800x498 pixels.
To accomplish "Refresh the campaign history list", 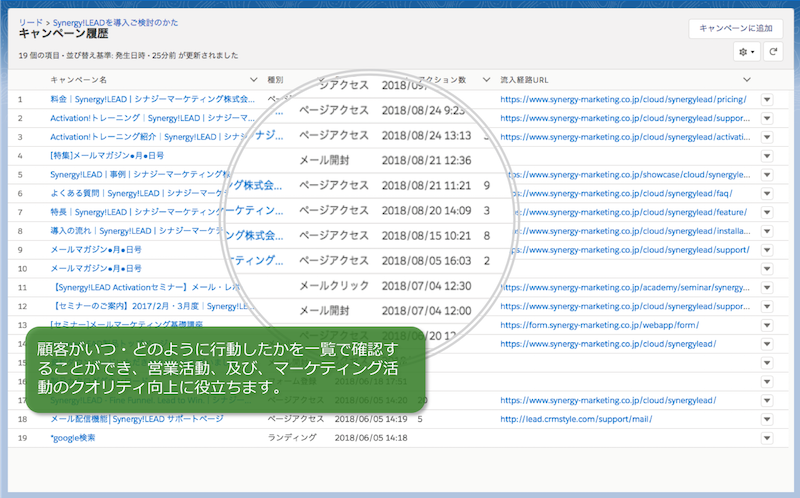I will point(773,52).
